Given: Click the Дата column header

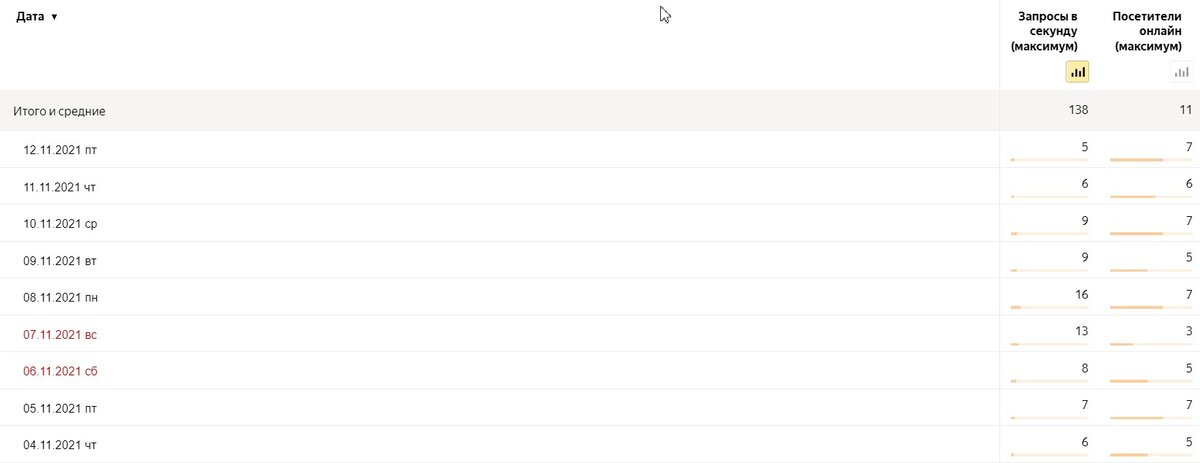Looking at the screenshot, I should [30, 17].
